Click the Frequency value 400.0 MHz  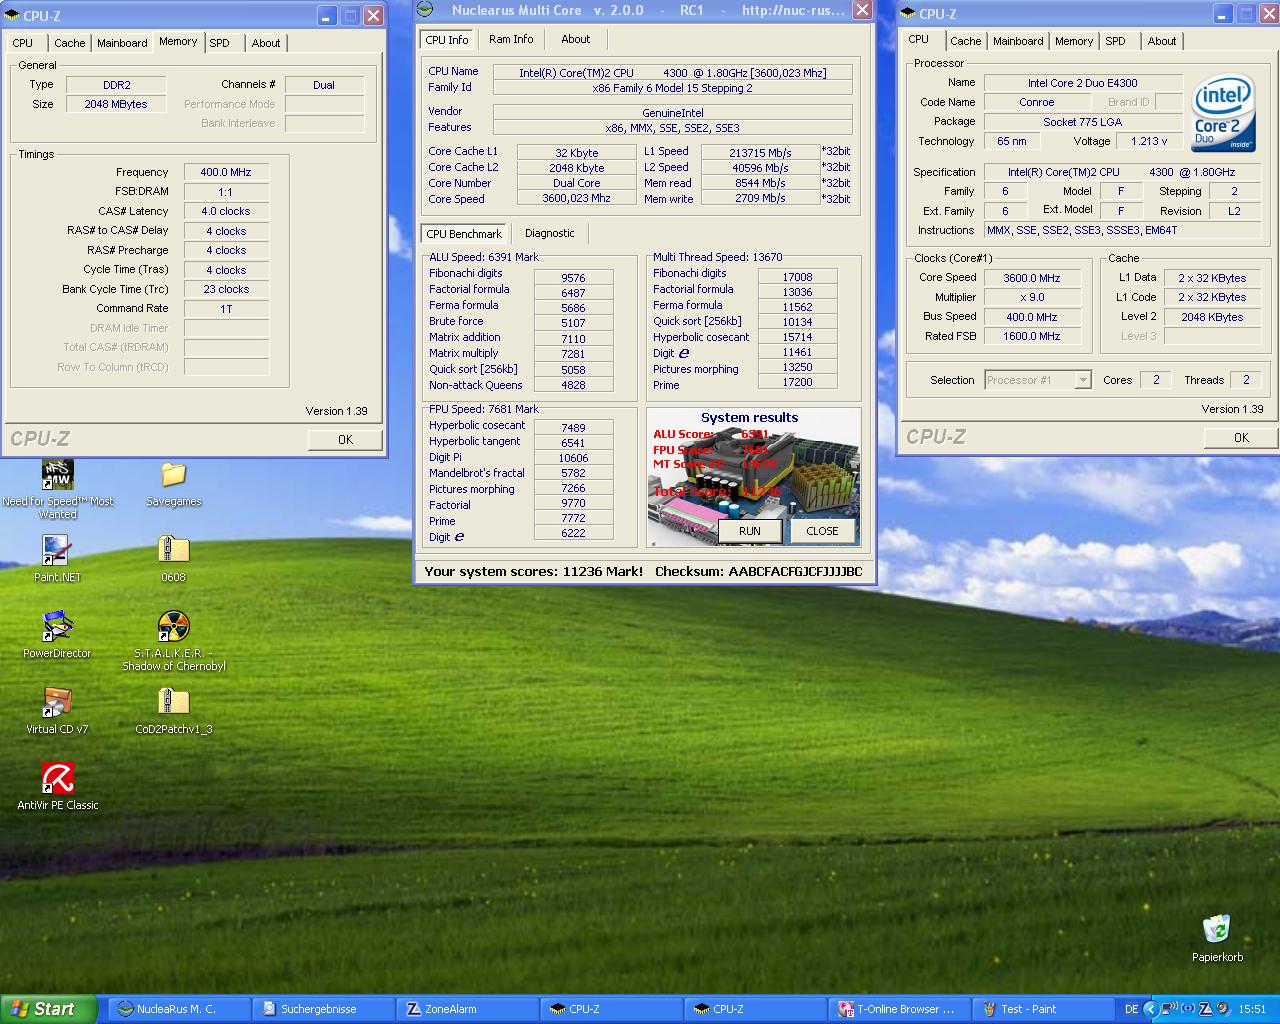226,172
